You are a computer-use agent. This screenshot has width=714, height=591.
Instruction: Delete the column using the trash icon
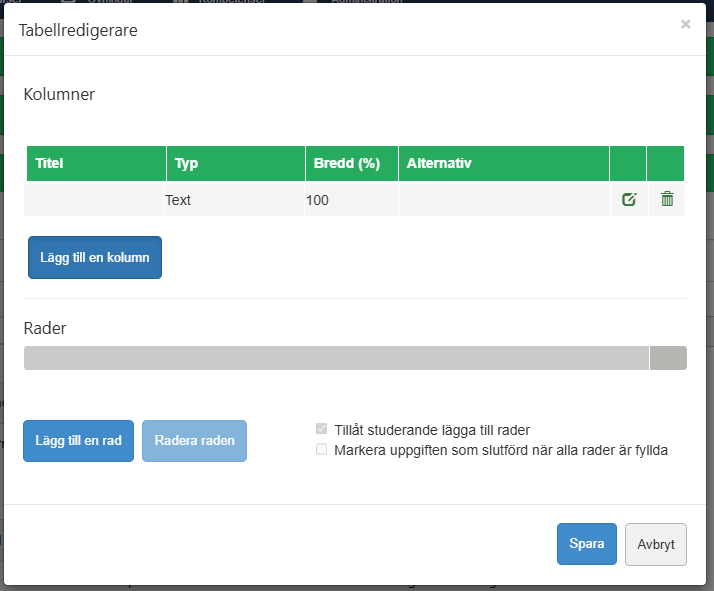(667, 200)
